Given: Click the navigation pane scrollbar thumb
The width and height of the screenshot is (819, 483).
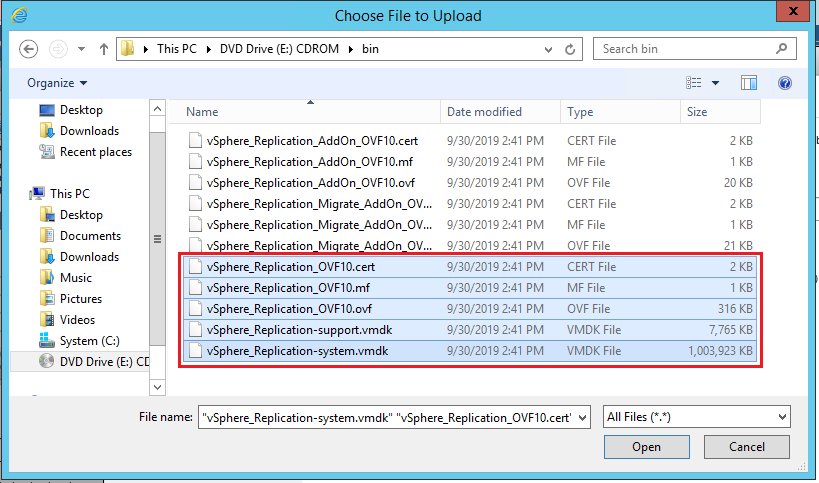Looking at the screenshot, I should pyautogui.click(x=157, y=238).
